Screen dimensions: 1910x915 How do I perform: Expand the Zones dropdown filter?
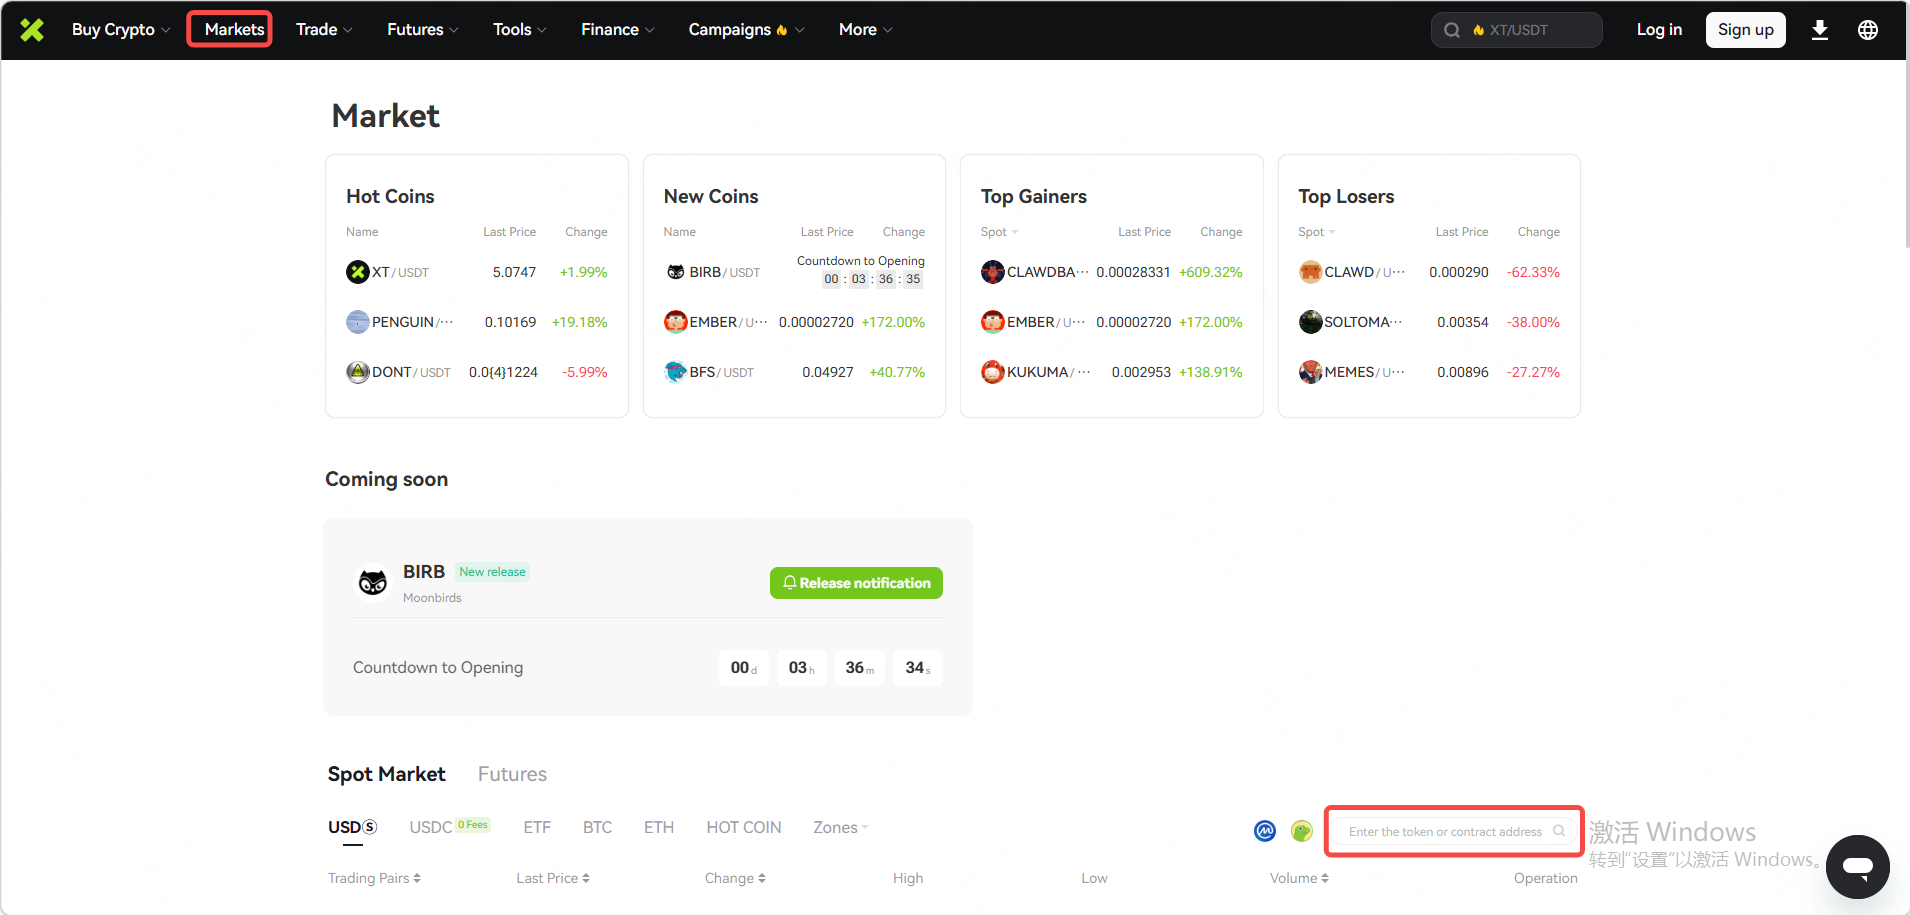pos(840,827)
